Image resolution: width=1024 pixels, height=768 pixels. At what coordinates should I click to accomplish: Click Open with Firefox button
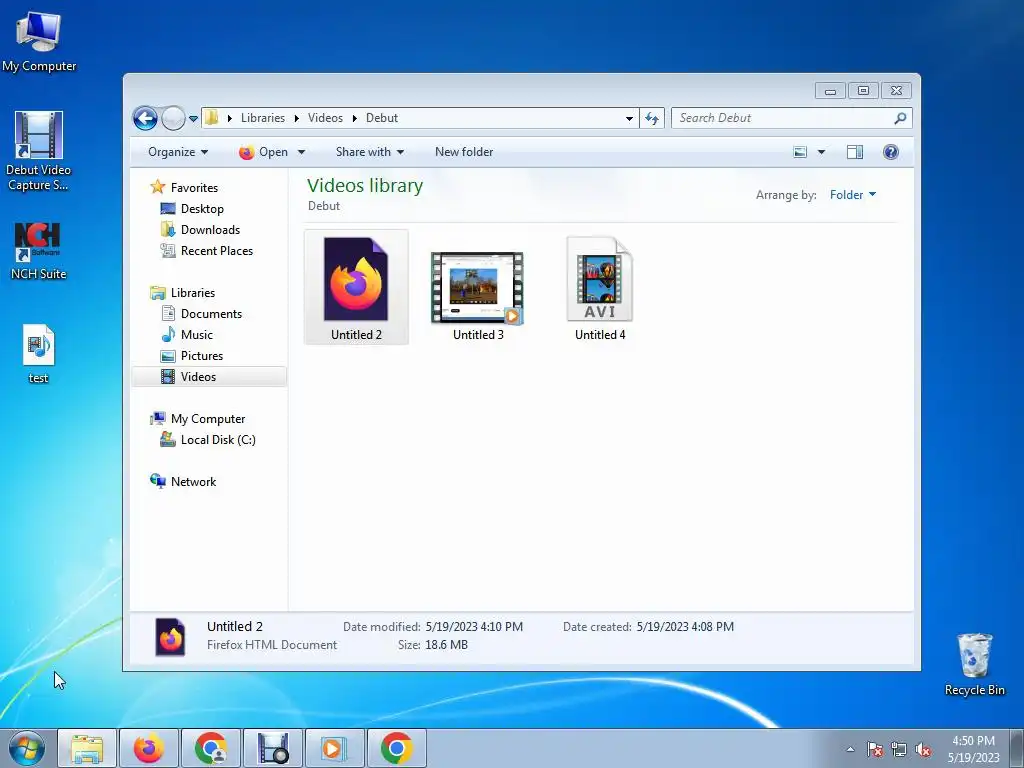coord(264,152)
